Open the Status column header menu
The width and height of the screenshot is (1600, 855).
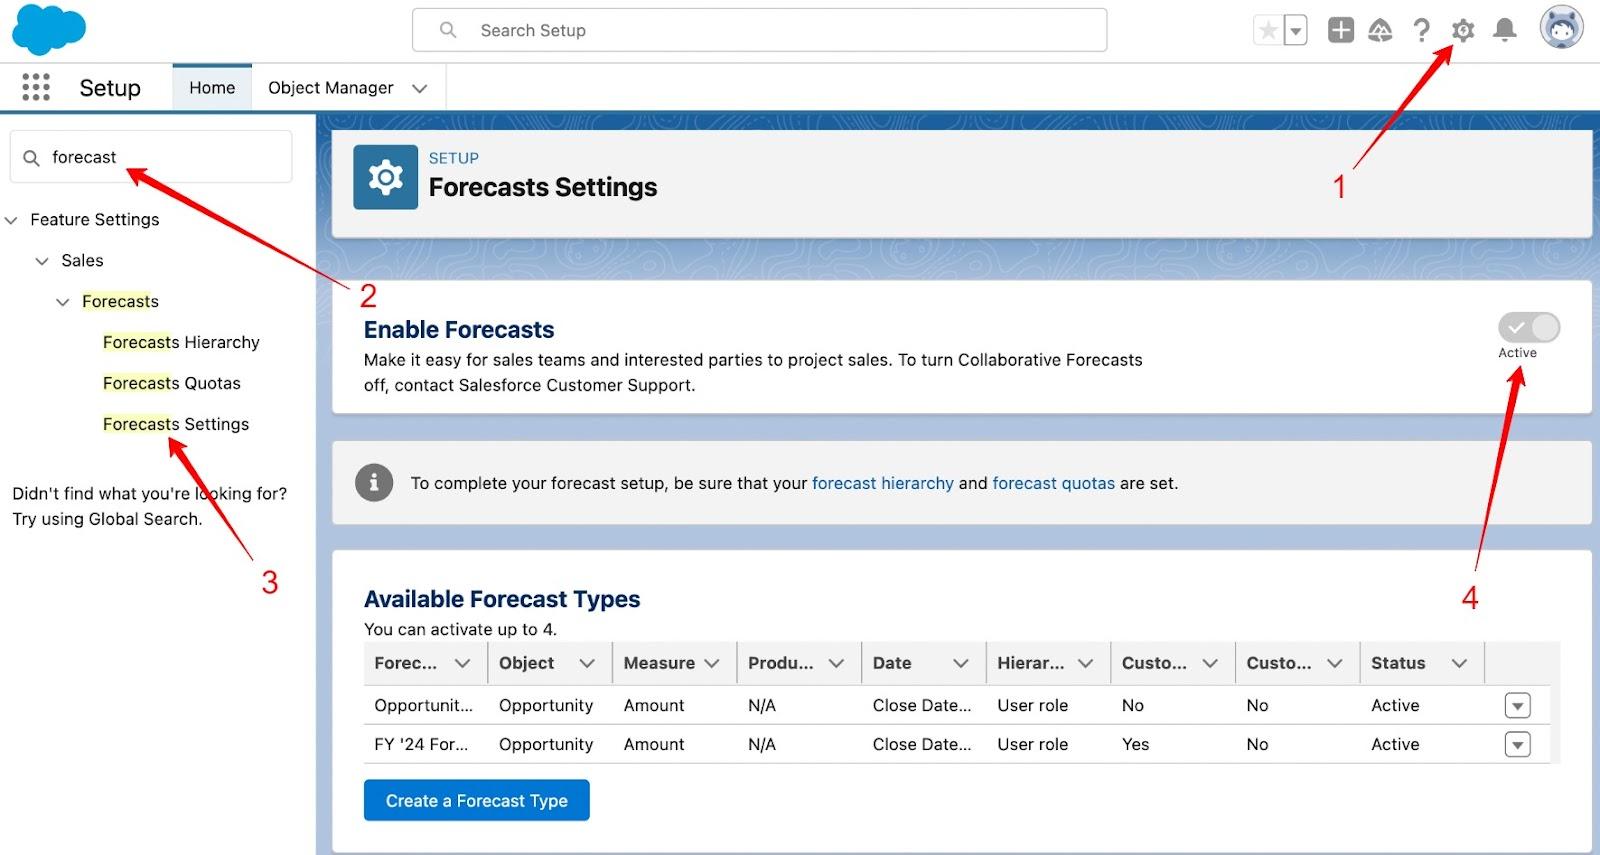tap(1459, 663)
